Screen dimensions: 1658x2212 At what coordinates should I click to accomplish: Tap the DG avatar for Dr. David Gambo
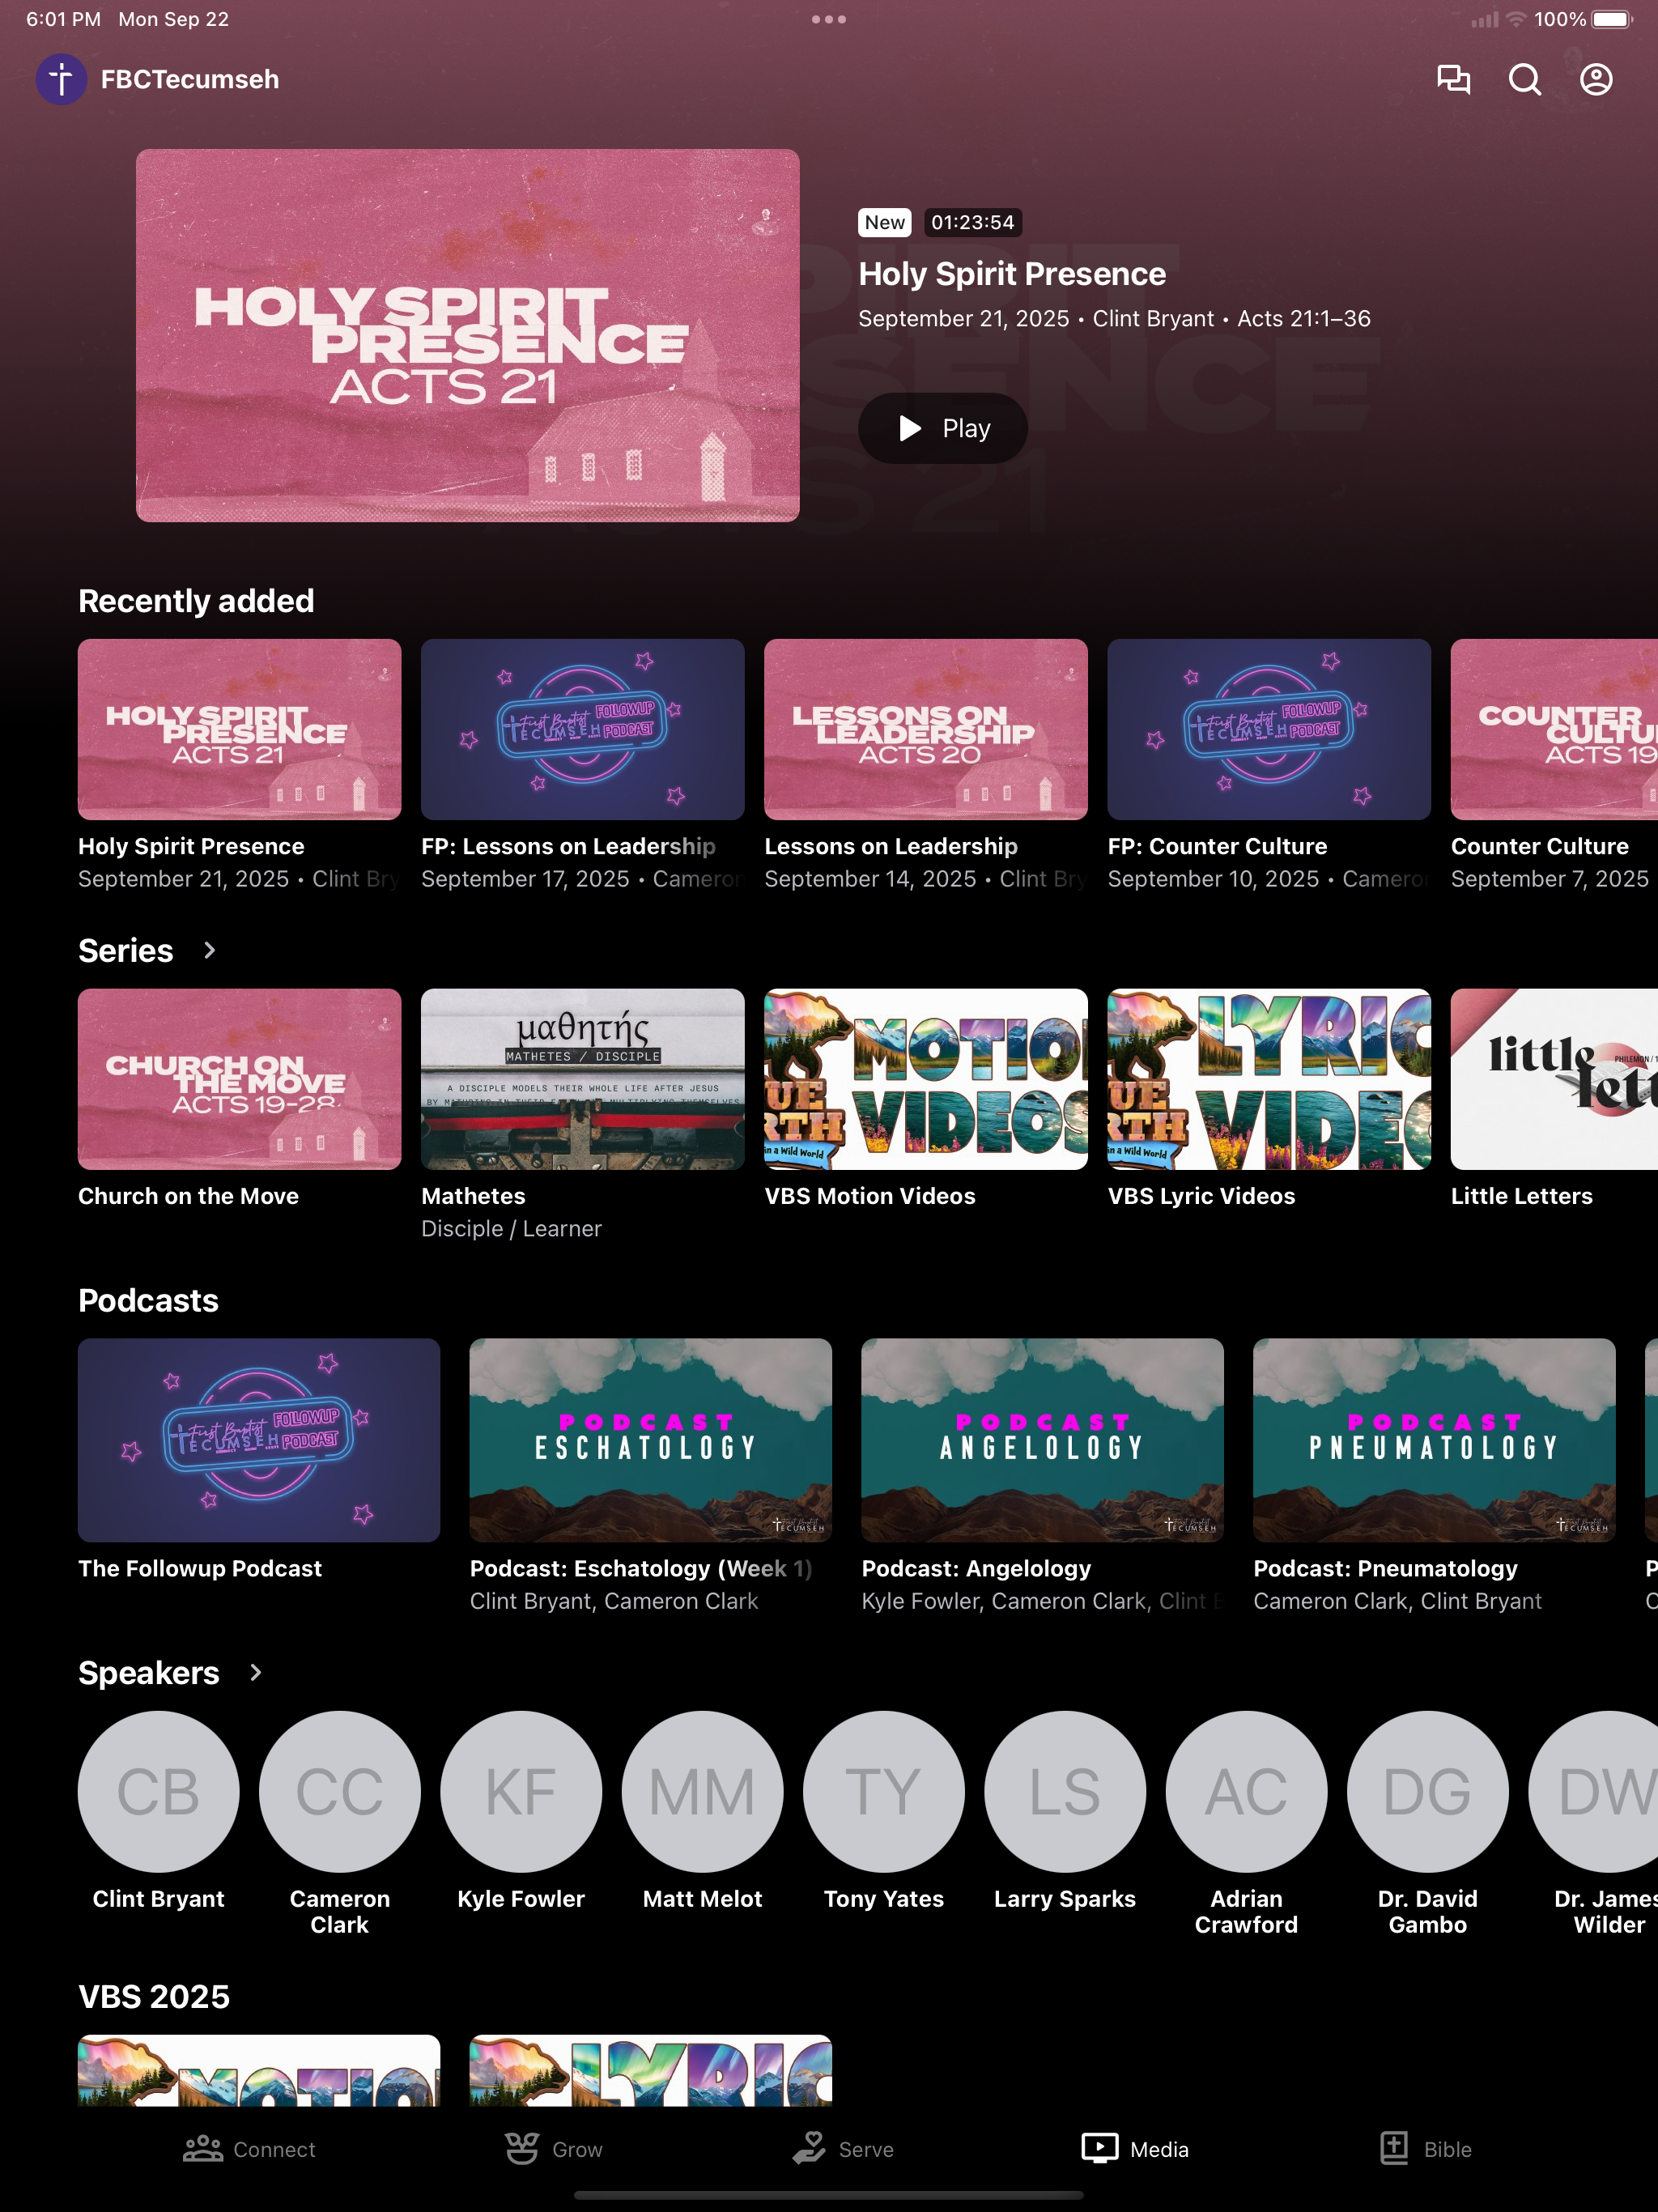[1428, 1791]
